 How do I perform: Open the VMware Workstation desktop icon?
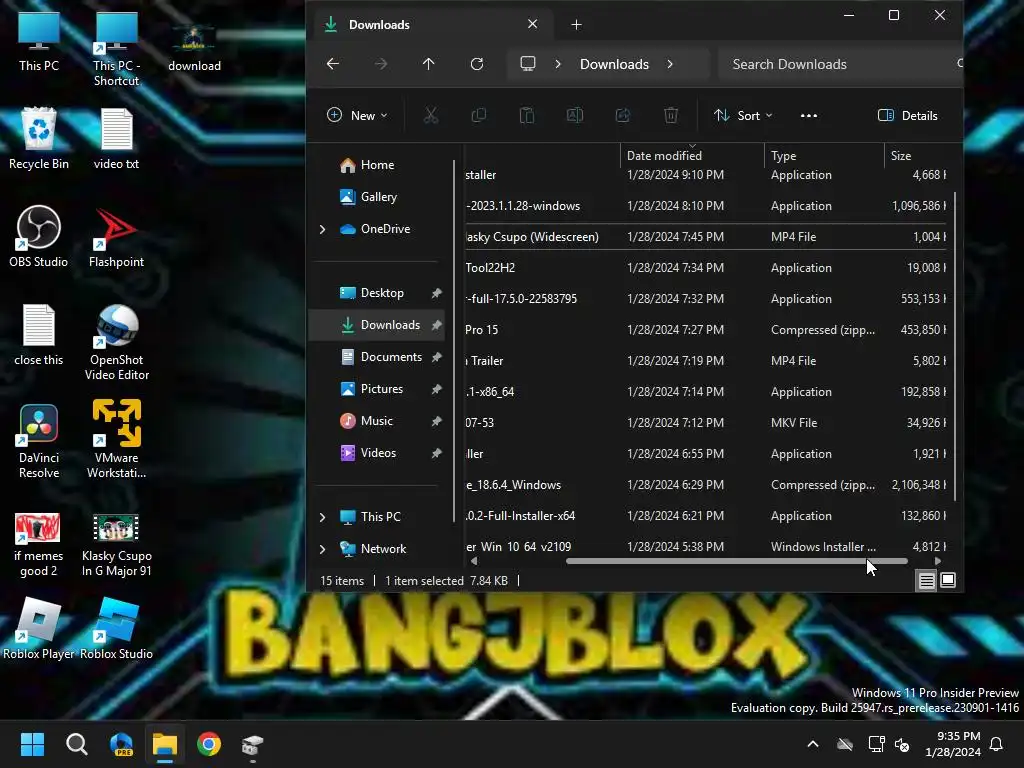click(116, 439)
